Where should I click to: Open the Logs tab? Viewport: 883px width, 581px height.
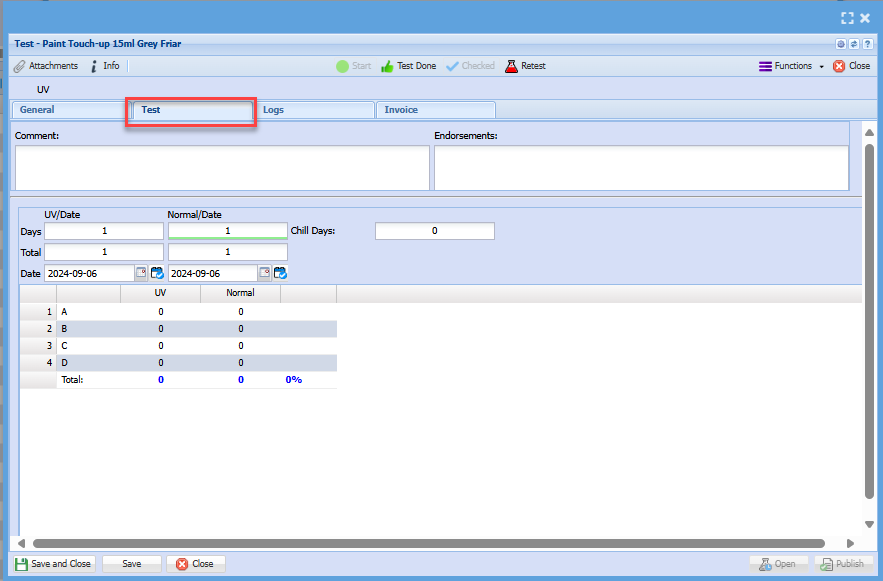pyautogui.click(x=314, y=110)
